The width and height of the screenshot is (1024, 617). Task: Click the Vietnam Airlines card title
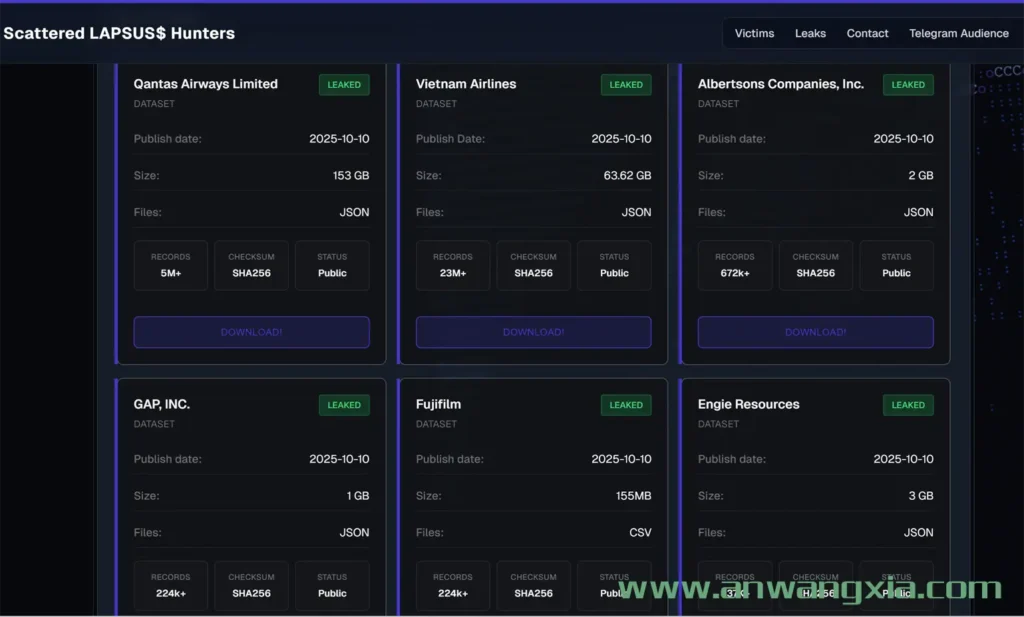coord(466,84)
